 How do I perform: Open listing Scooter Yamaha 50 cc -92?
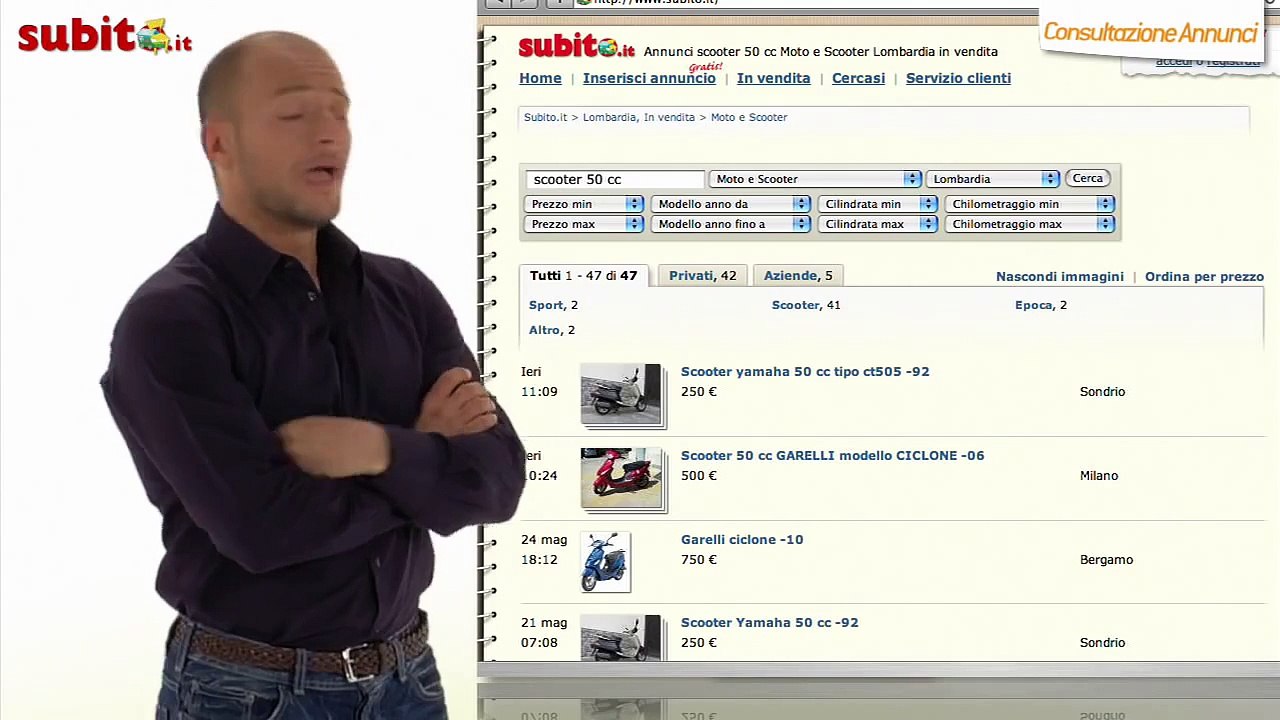point(769,622)
